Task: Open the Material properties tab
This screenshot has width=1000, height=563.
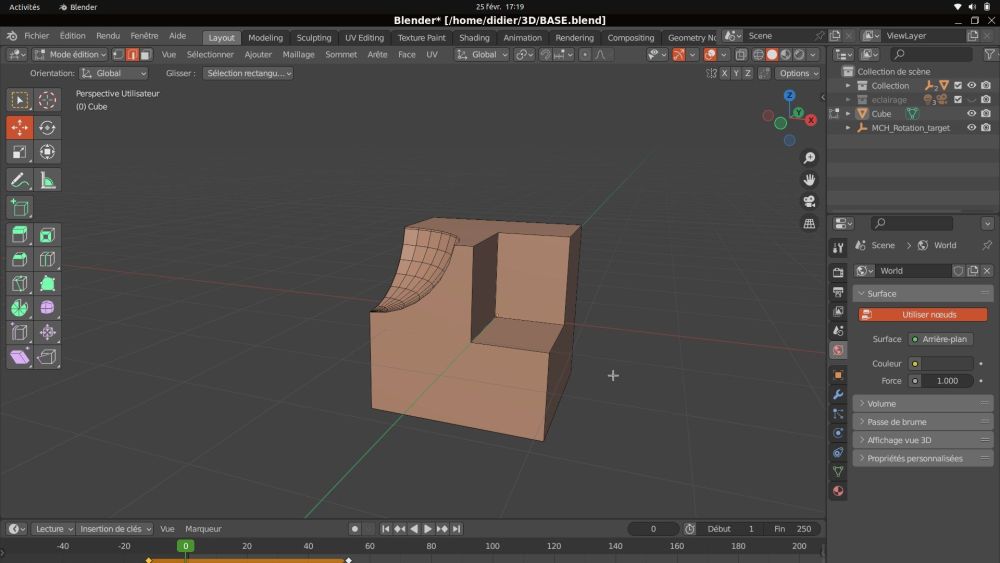Action: 838,490
